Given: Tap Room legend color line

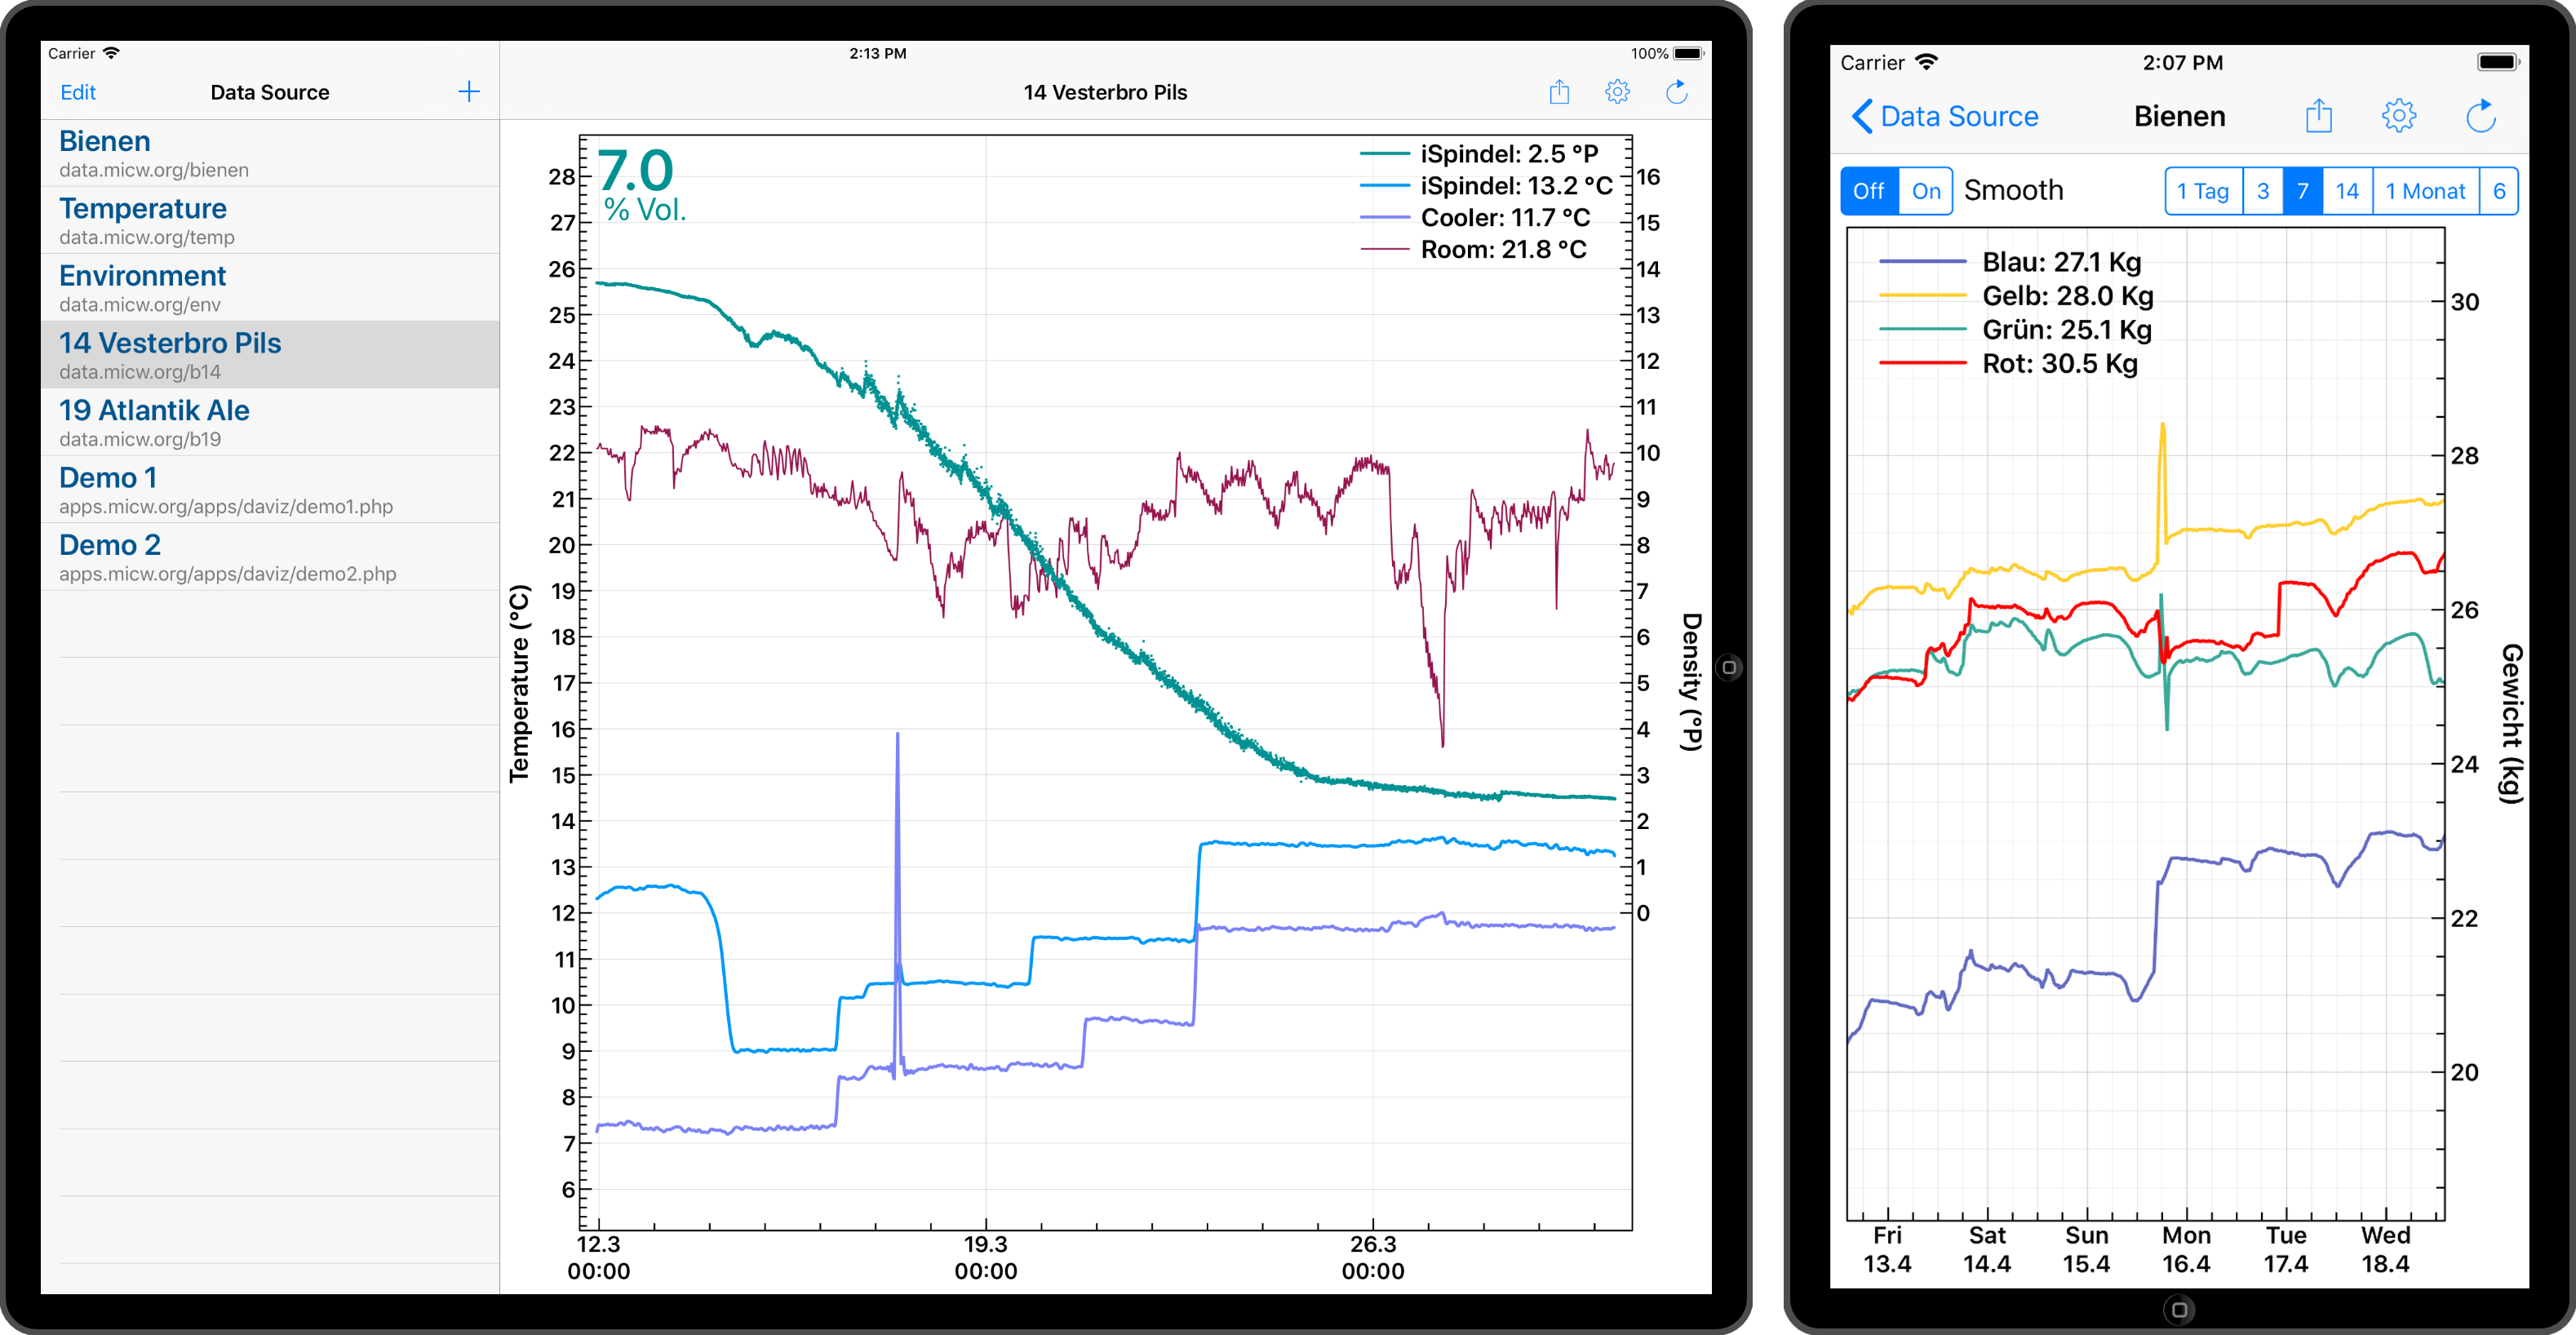Looking at the screenshot, I should click(1385, 250).
